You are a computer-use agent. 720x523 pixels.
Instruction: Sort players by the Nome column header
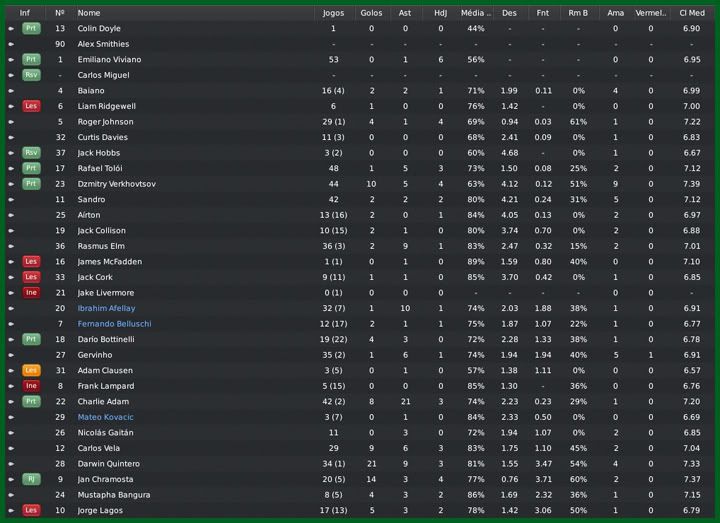(89, 13)
